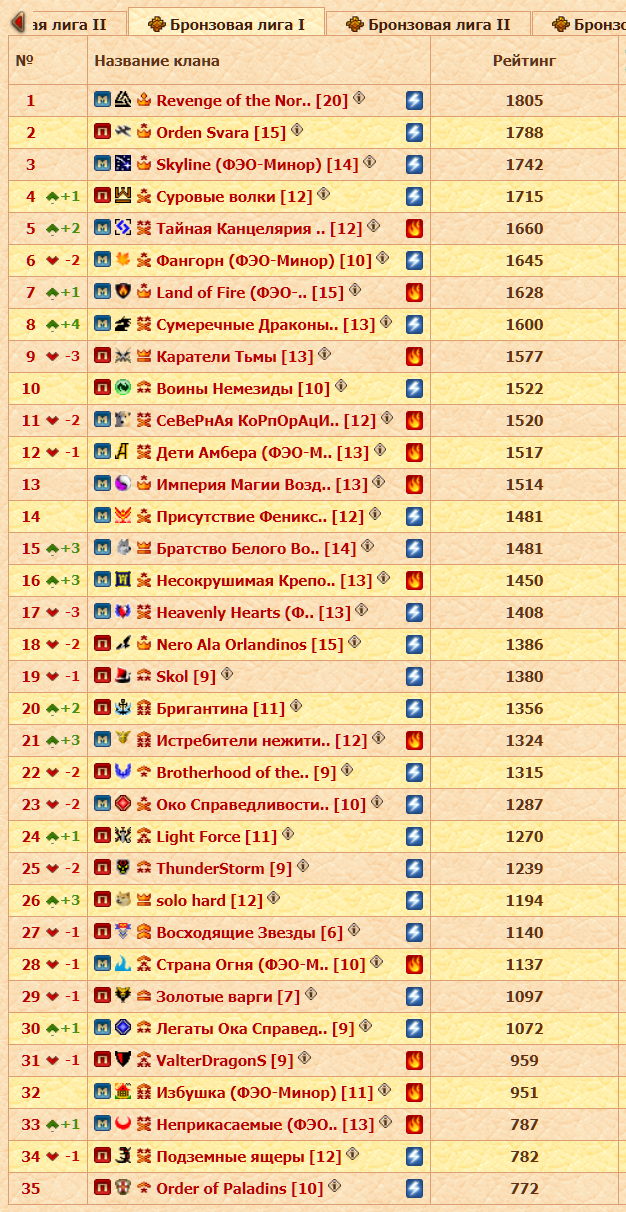Click the blue M badge in Фангорн row

(102, 261)
